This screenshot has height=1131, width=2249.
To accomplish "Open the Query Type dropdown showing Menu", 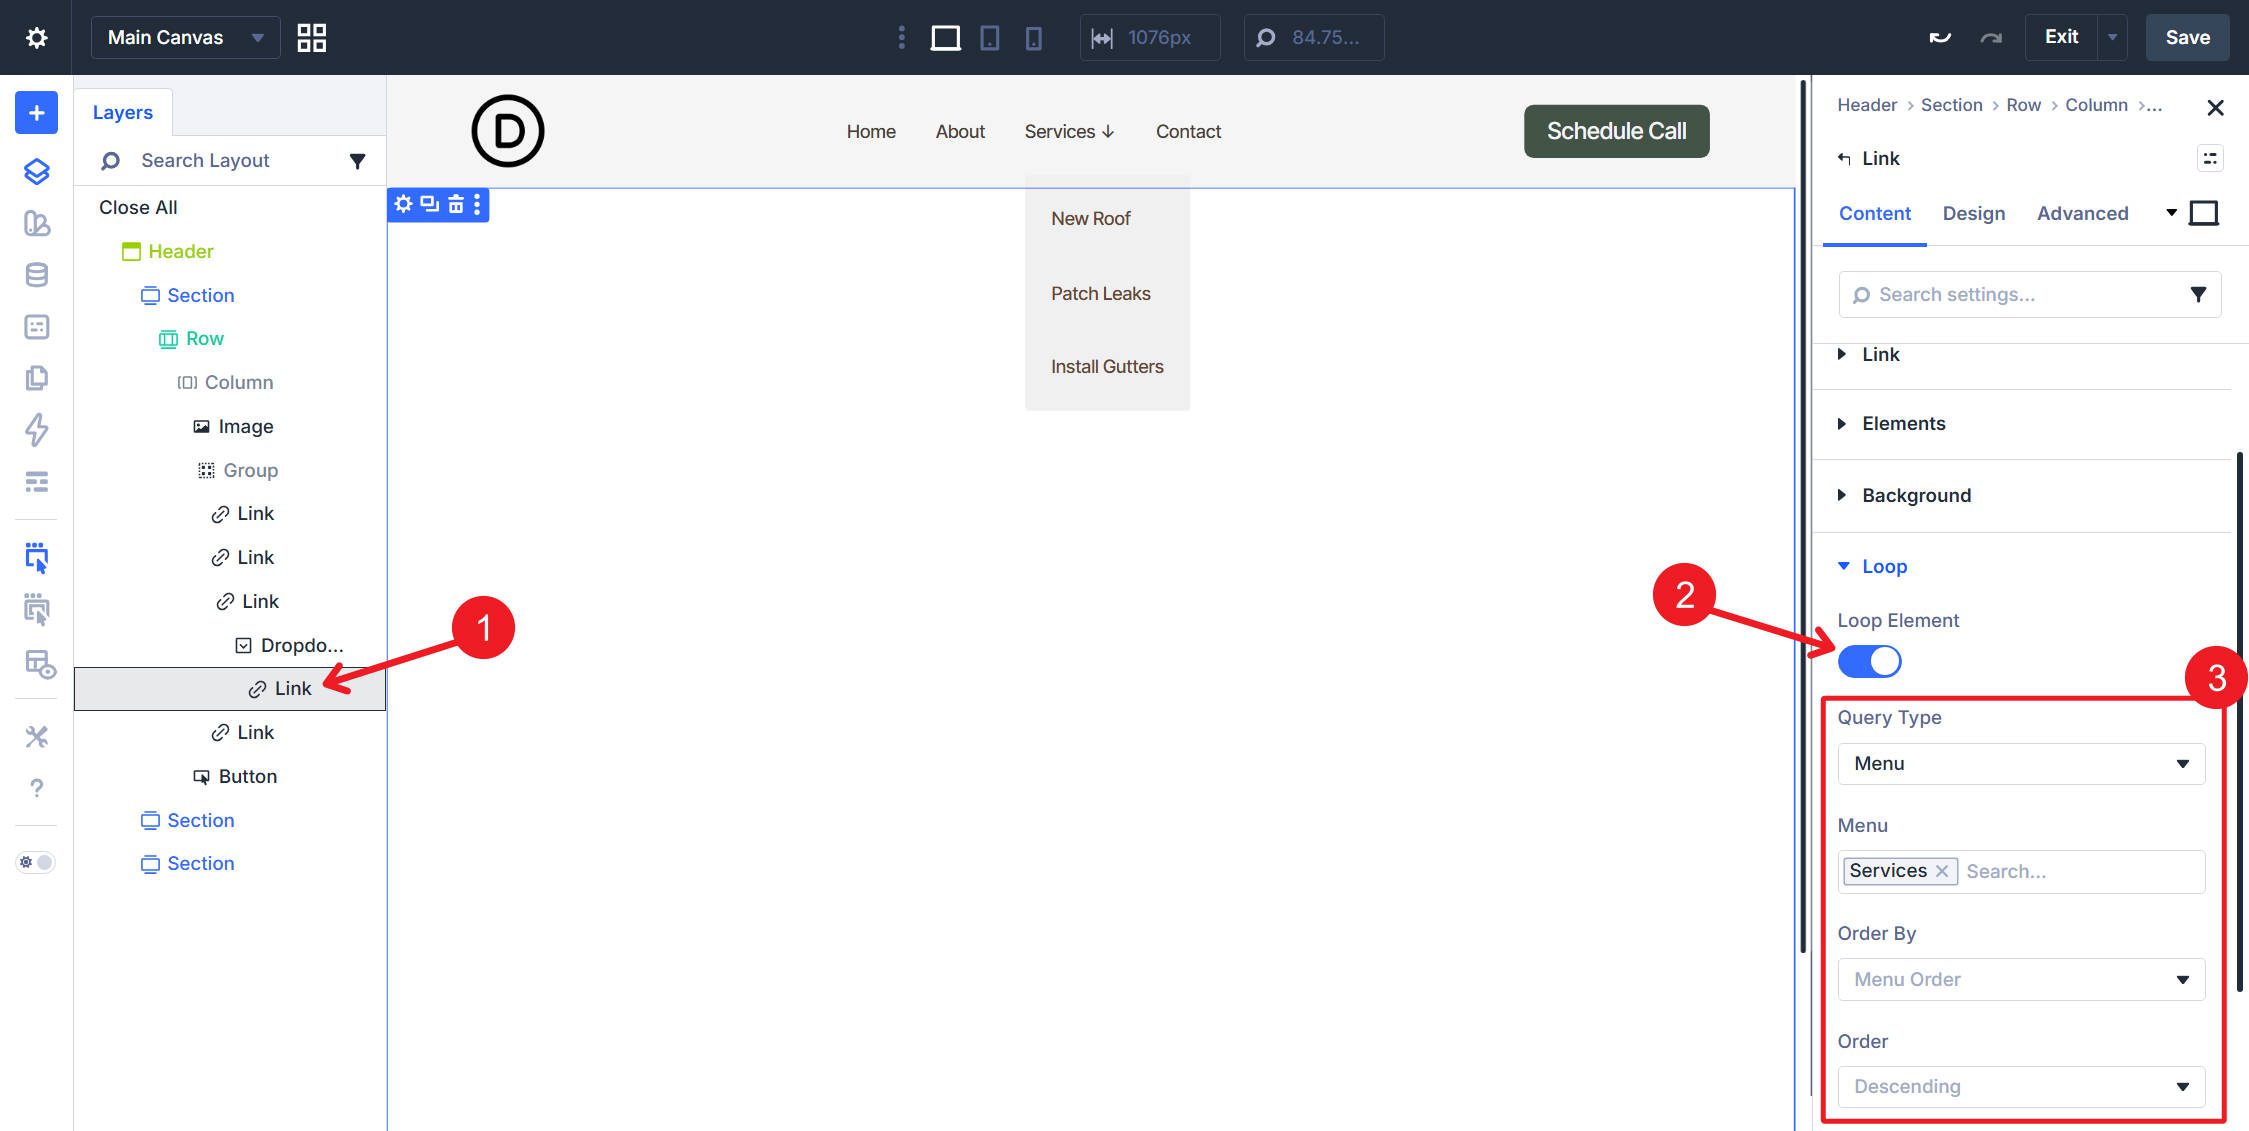I will (2020, 763).
